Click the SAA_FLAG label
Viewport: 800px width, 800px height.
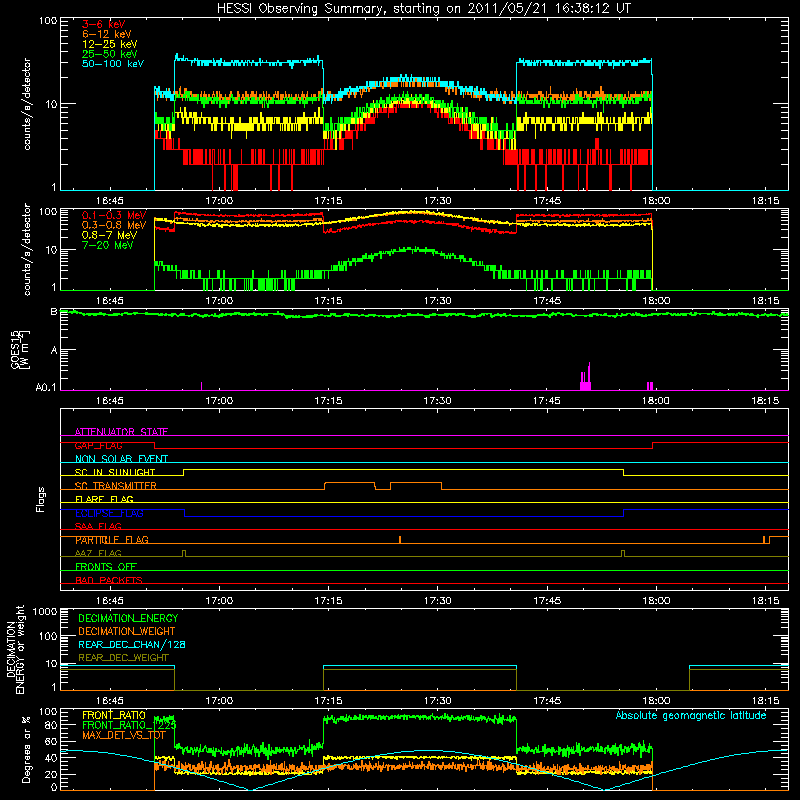point(98,526)
